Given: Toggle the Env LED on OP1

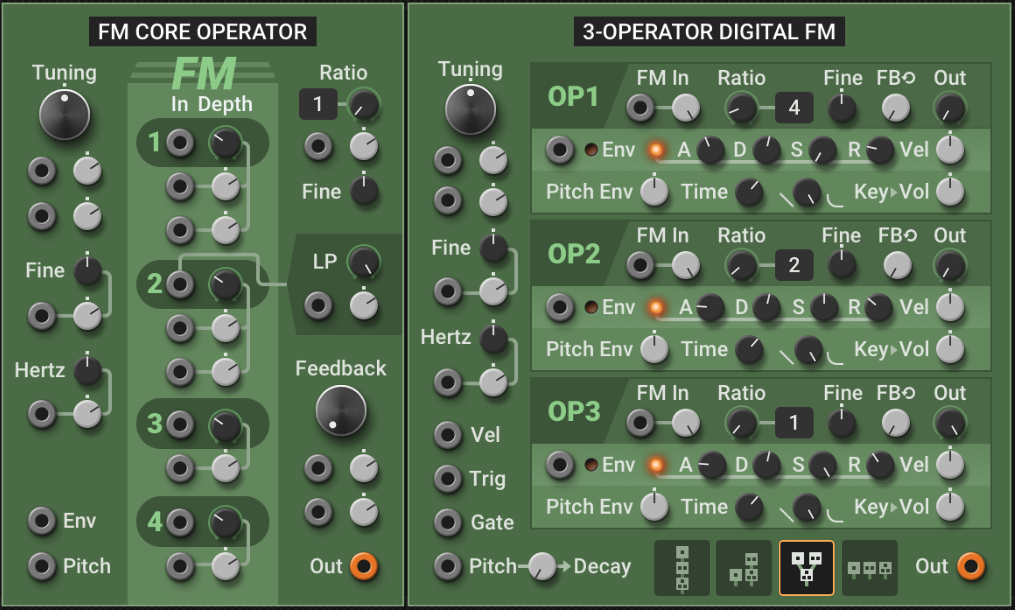Looking at the screenshot, I should (589, 150).
